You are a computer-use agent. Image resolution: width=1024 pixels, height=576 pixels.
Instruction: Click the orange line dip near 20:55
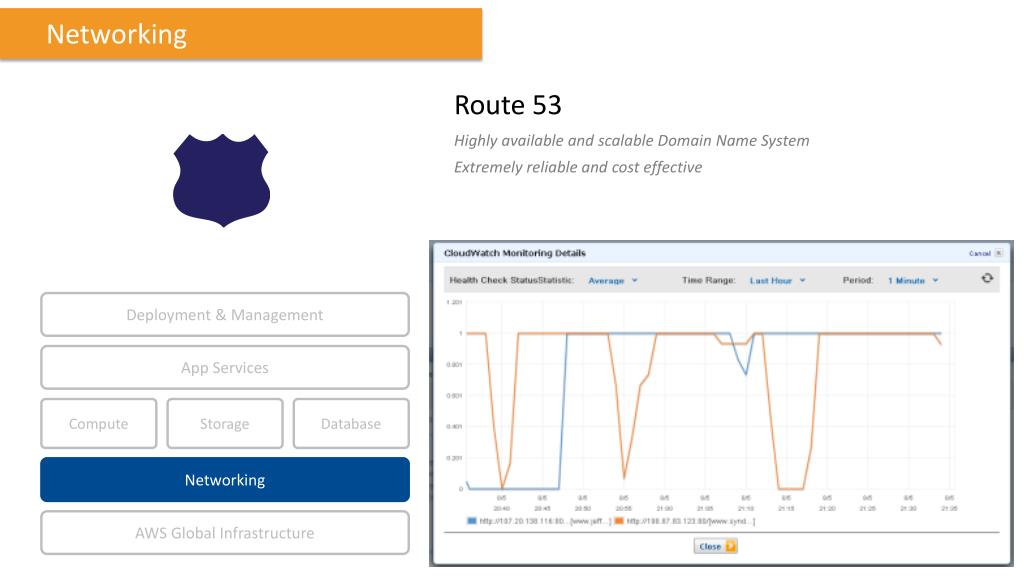pos(624,475)
